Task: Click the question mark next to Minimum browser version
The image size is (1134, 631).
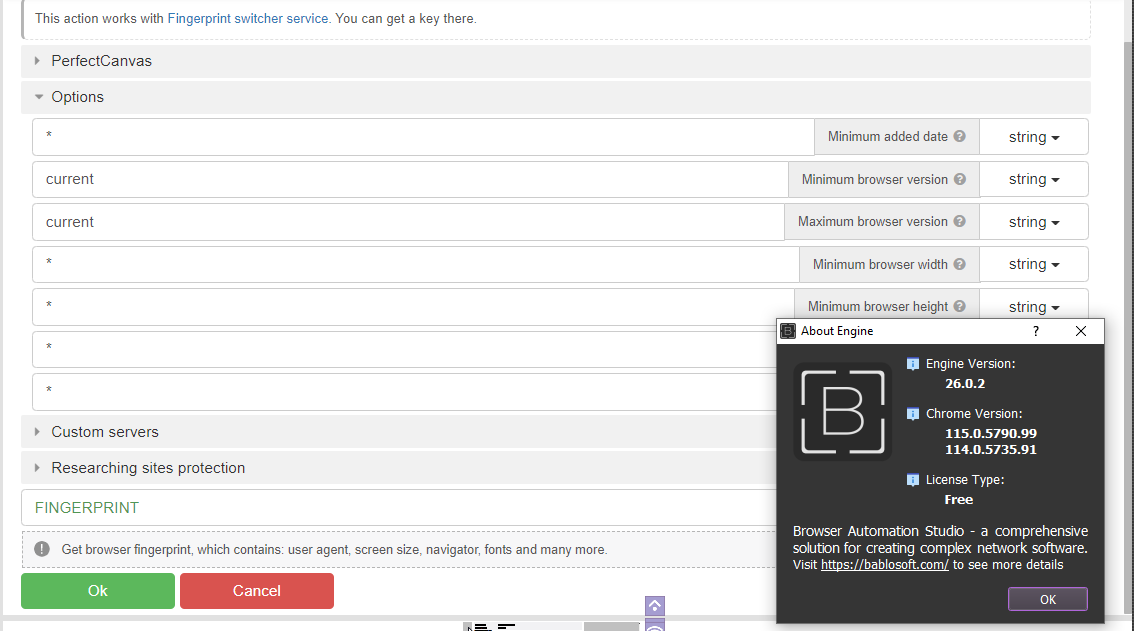Action: tap(959, 179)
